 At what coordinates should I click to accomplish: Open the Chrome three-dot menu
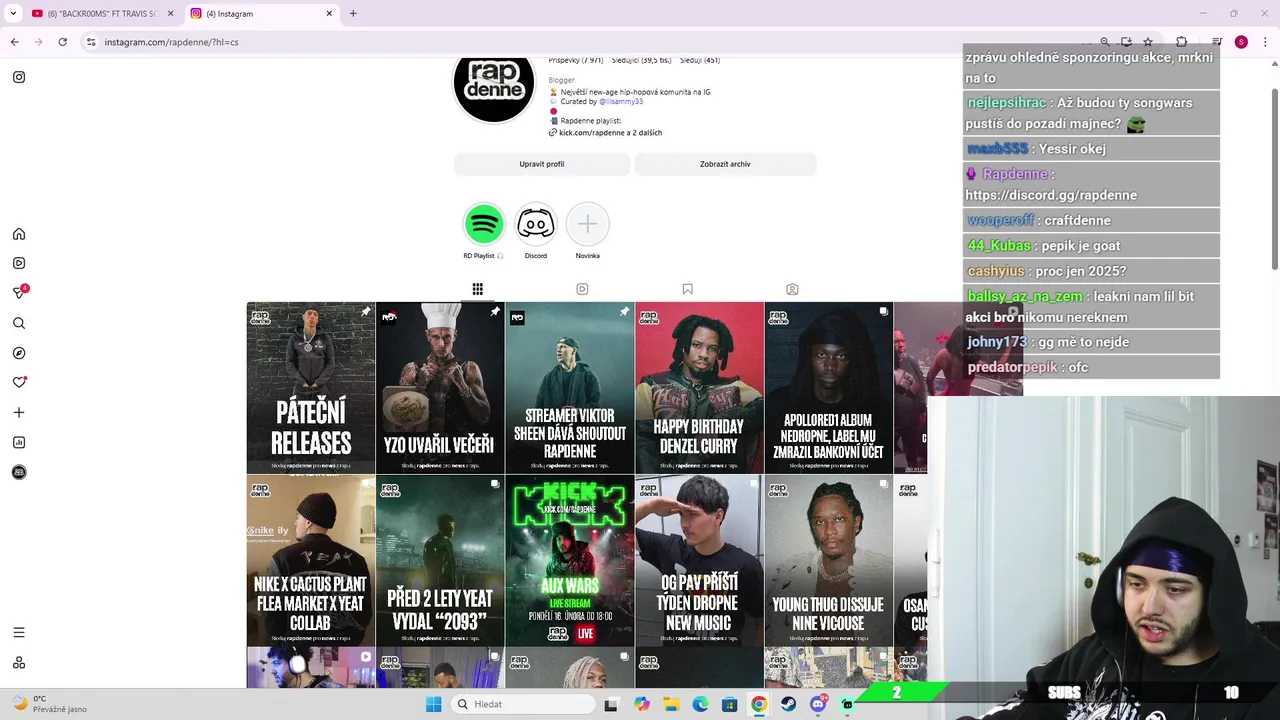pos(1265,42)
